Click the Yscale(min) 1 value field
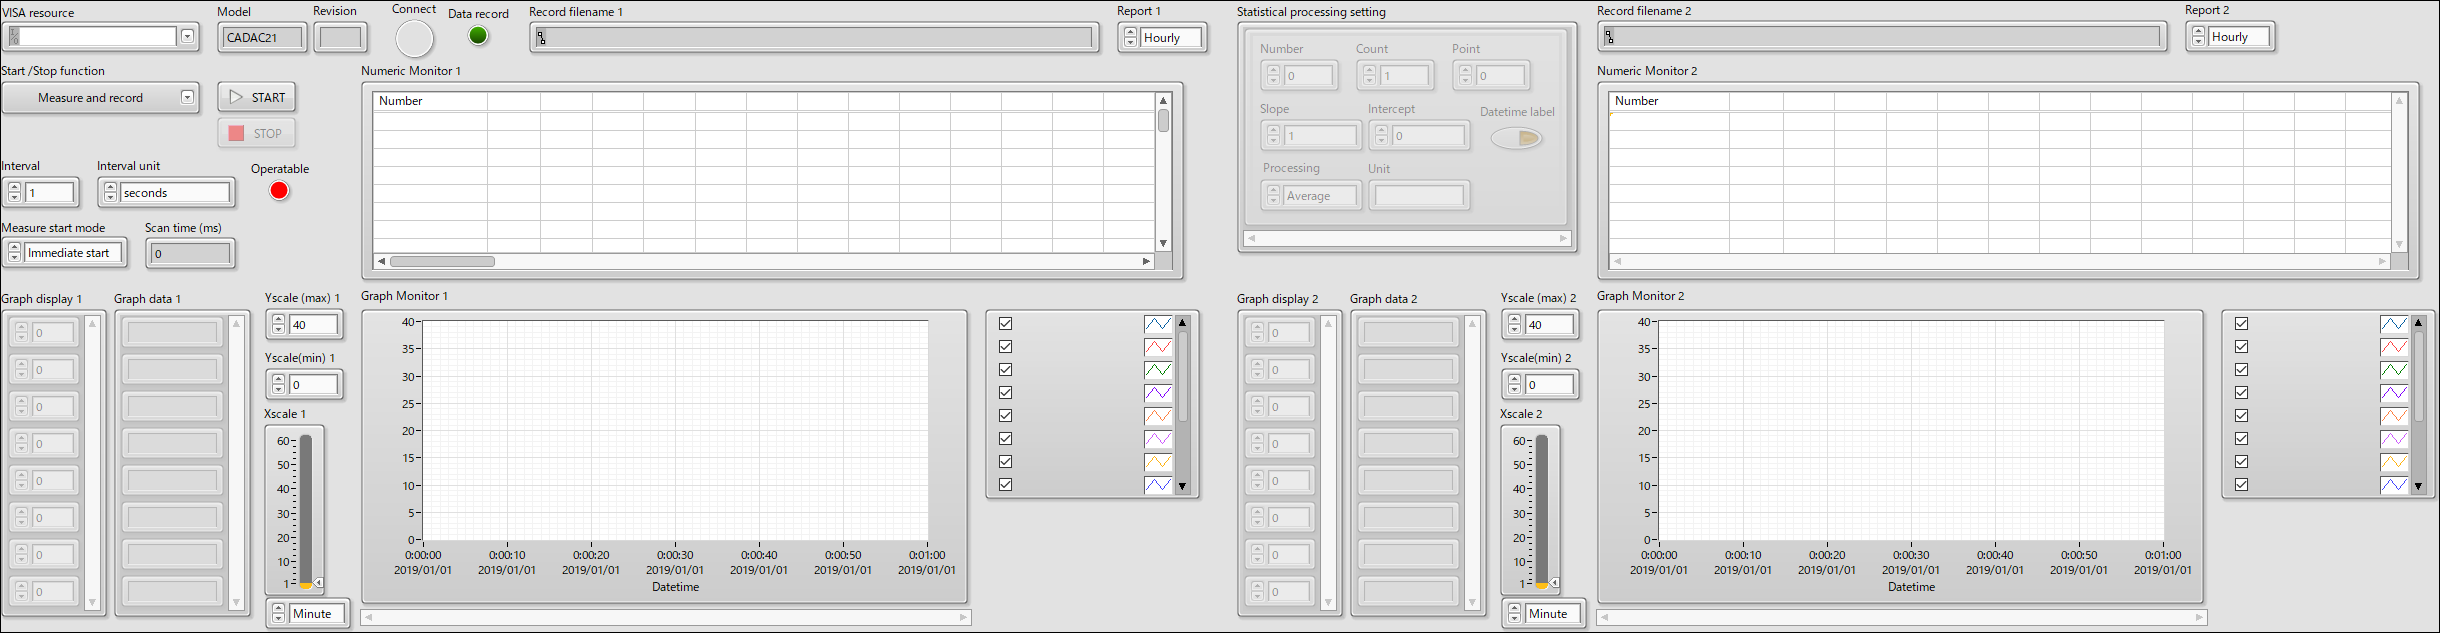The width and height of the screenshot is (2440, 633). (x=314, y=385)
